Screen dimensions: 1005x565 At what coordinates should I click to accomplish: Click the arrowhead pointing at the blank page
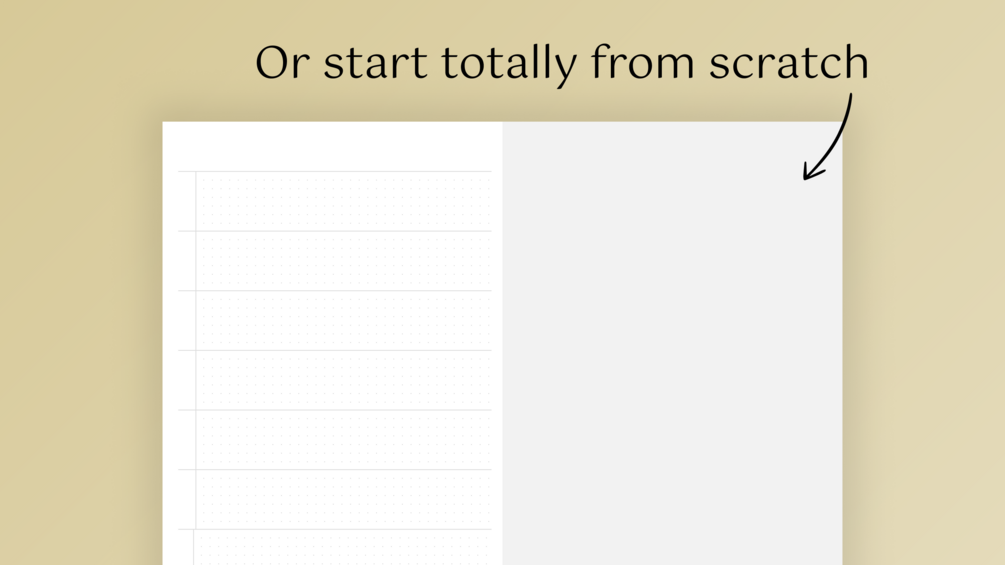tap(813, 170)
